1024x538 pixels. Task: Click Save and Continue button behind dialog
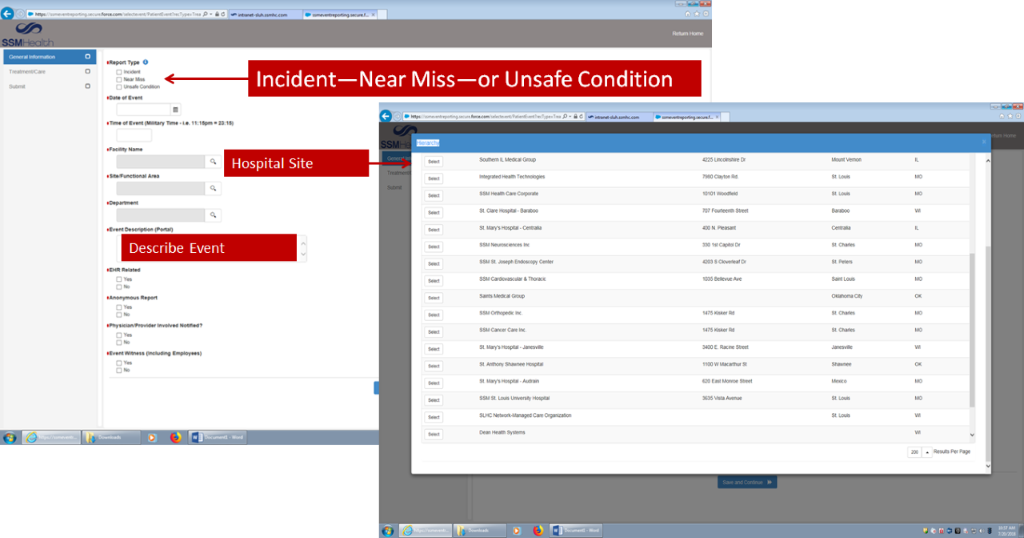747,482
